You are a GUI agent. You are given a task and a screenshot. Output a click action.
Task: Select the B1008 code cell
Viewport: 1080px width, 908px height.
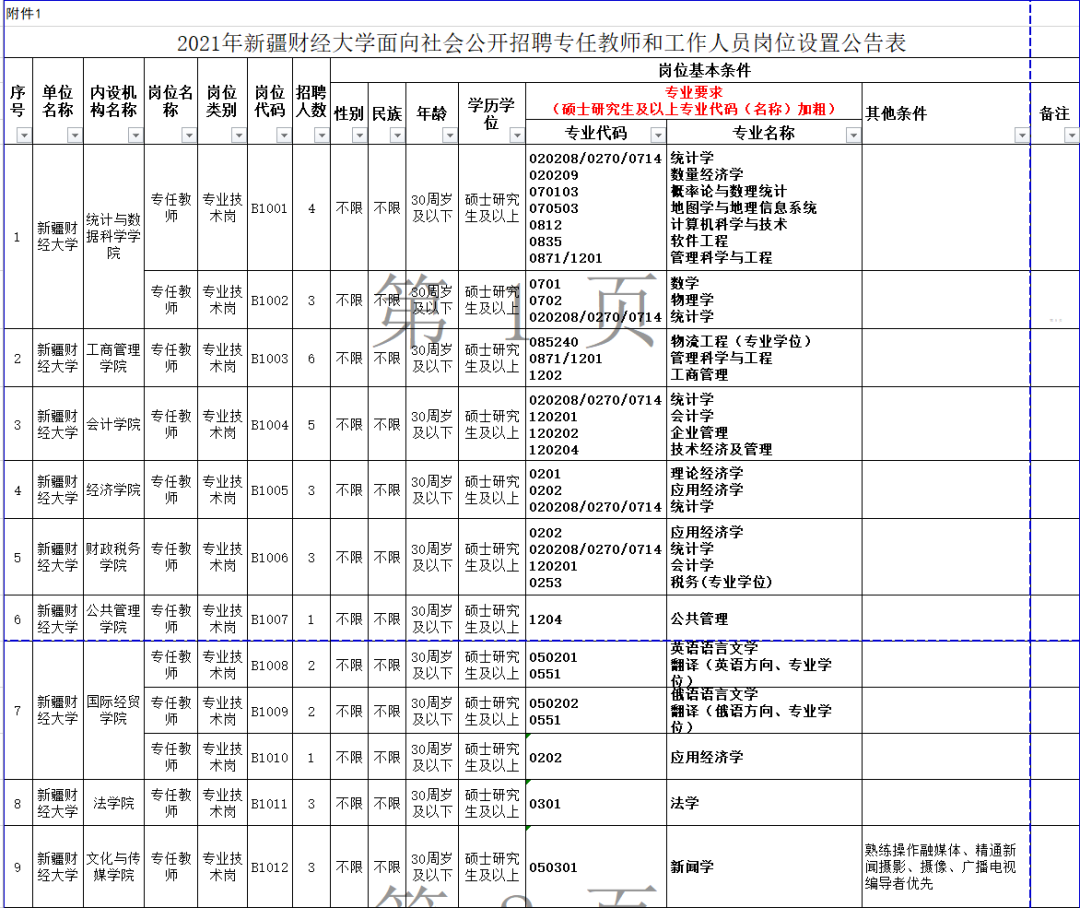click(x=269, y=665)
